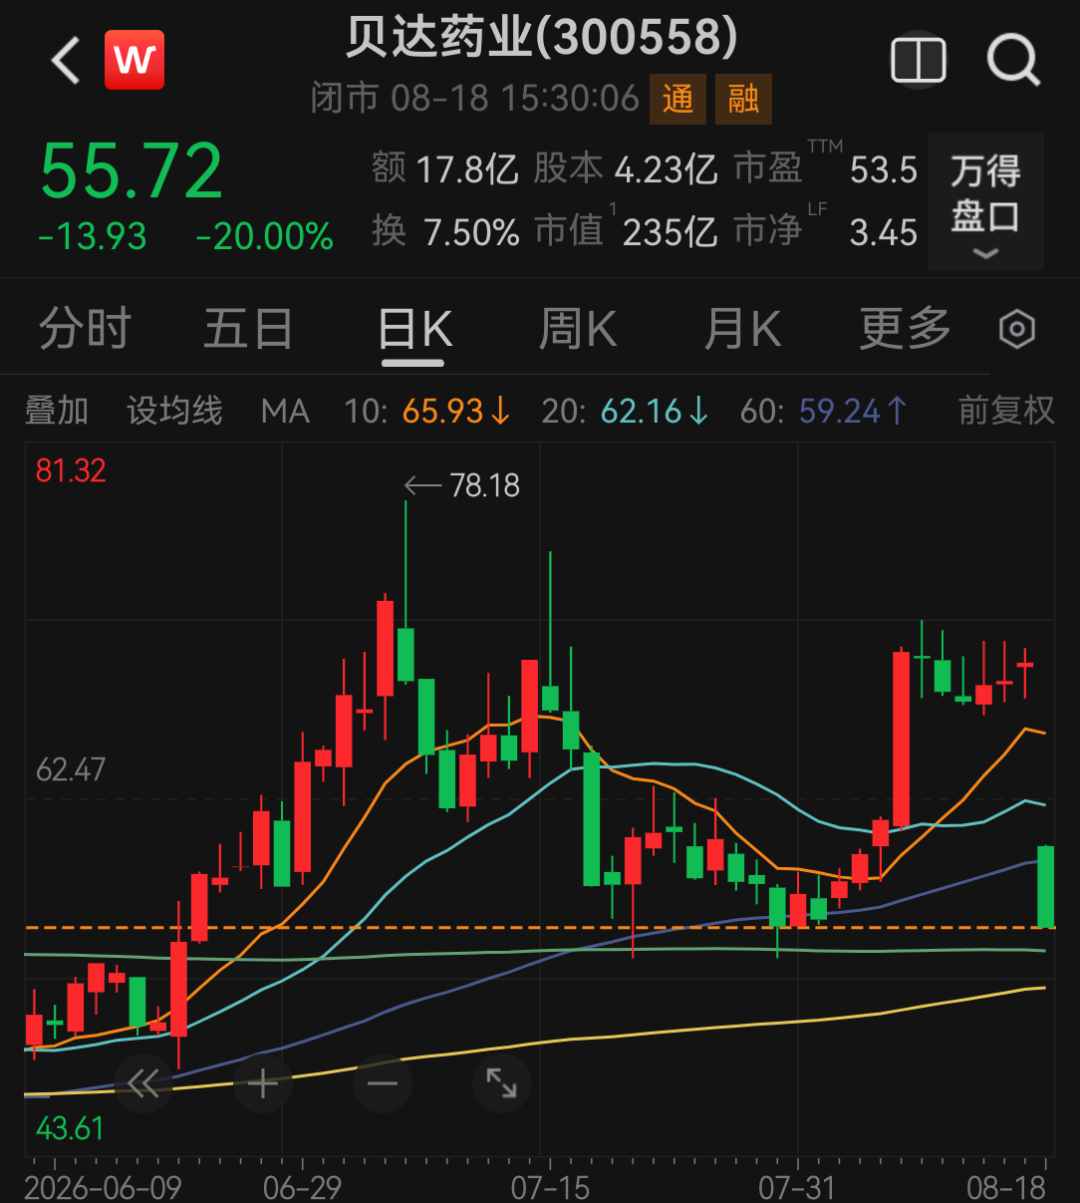
Task: Expand the 万得盘口 panel
Action: pyautogui.click(x=985, y=202)
